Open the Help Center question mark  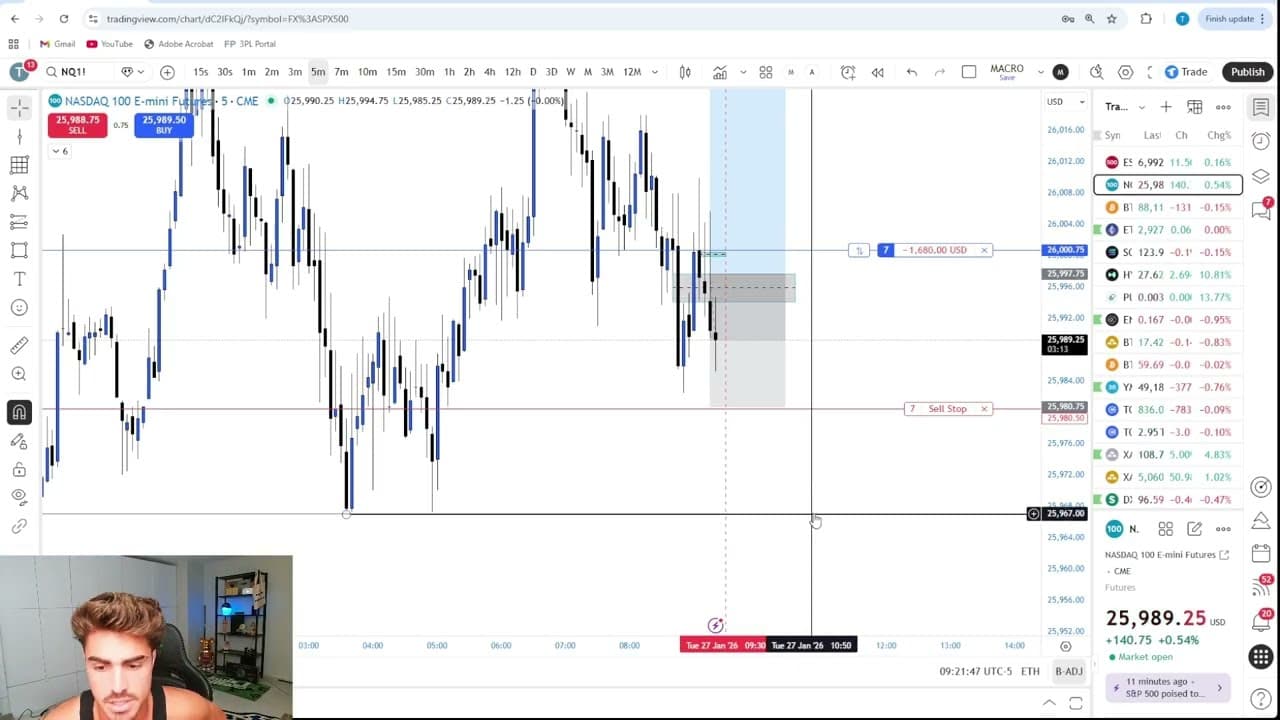(x=1261, y=699)
